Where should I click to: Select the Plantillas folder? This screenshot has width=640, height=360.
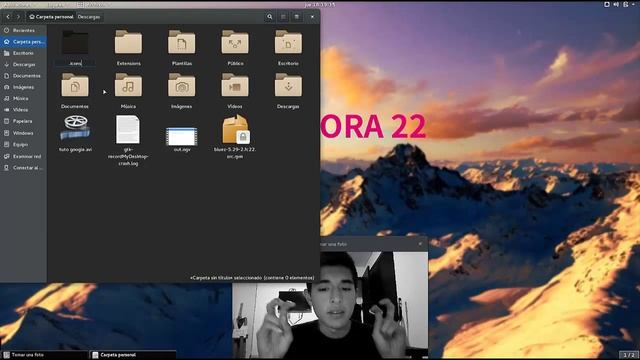point(182,42)
